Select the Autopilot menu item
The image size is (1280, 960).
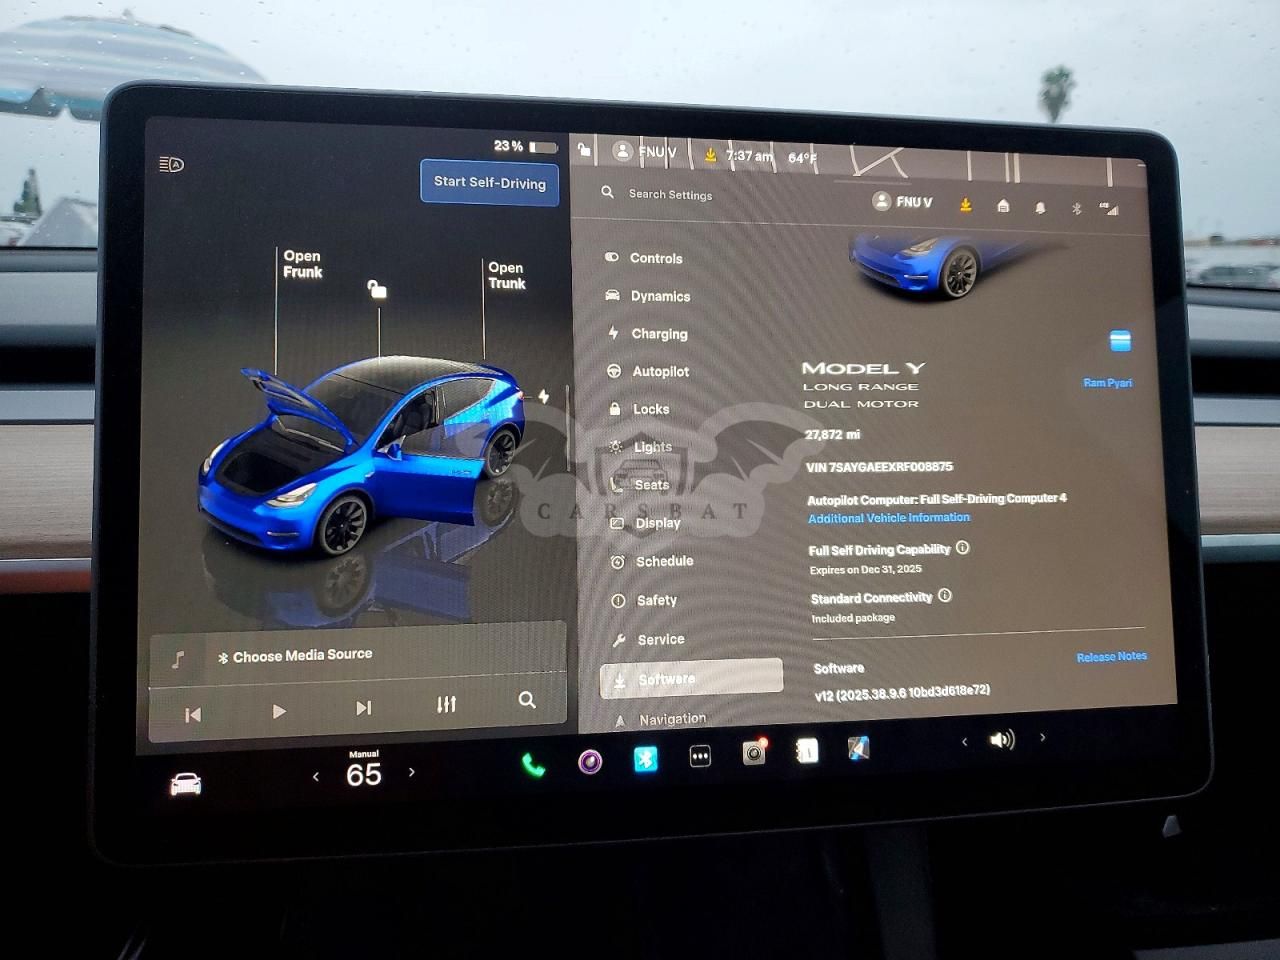pyautogui.click(x=648, y=371)
